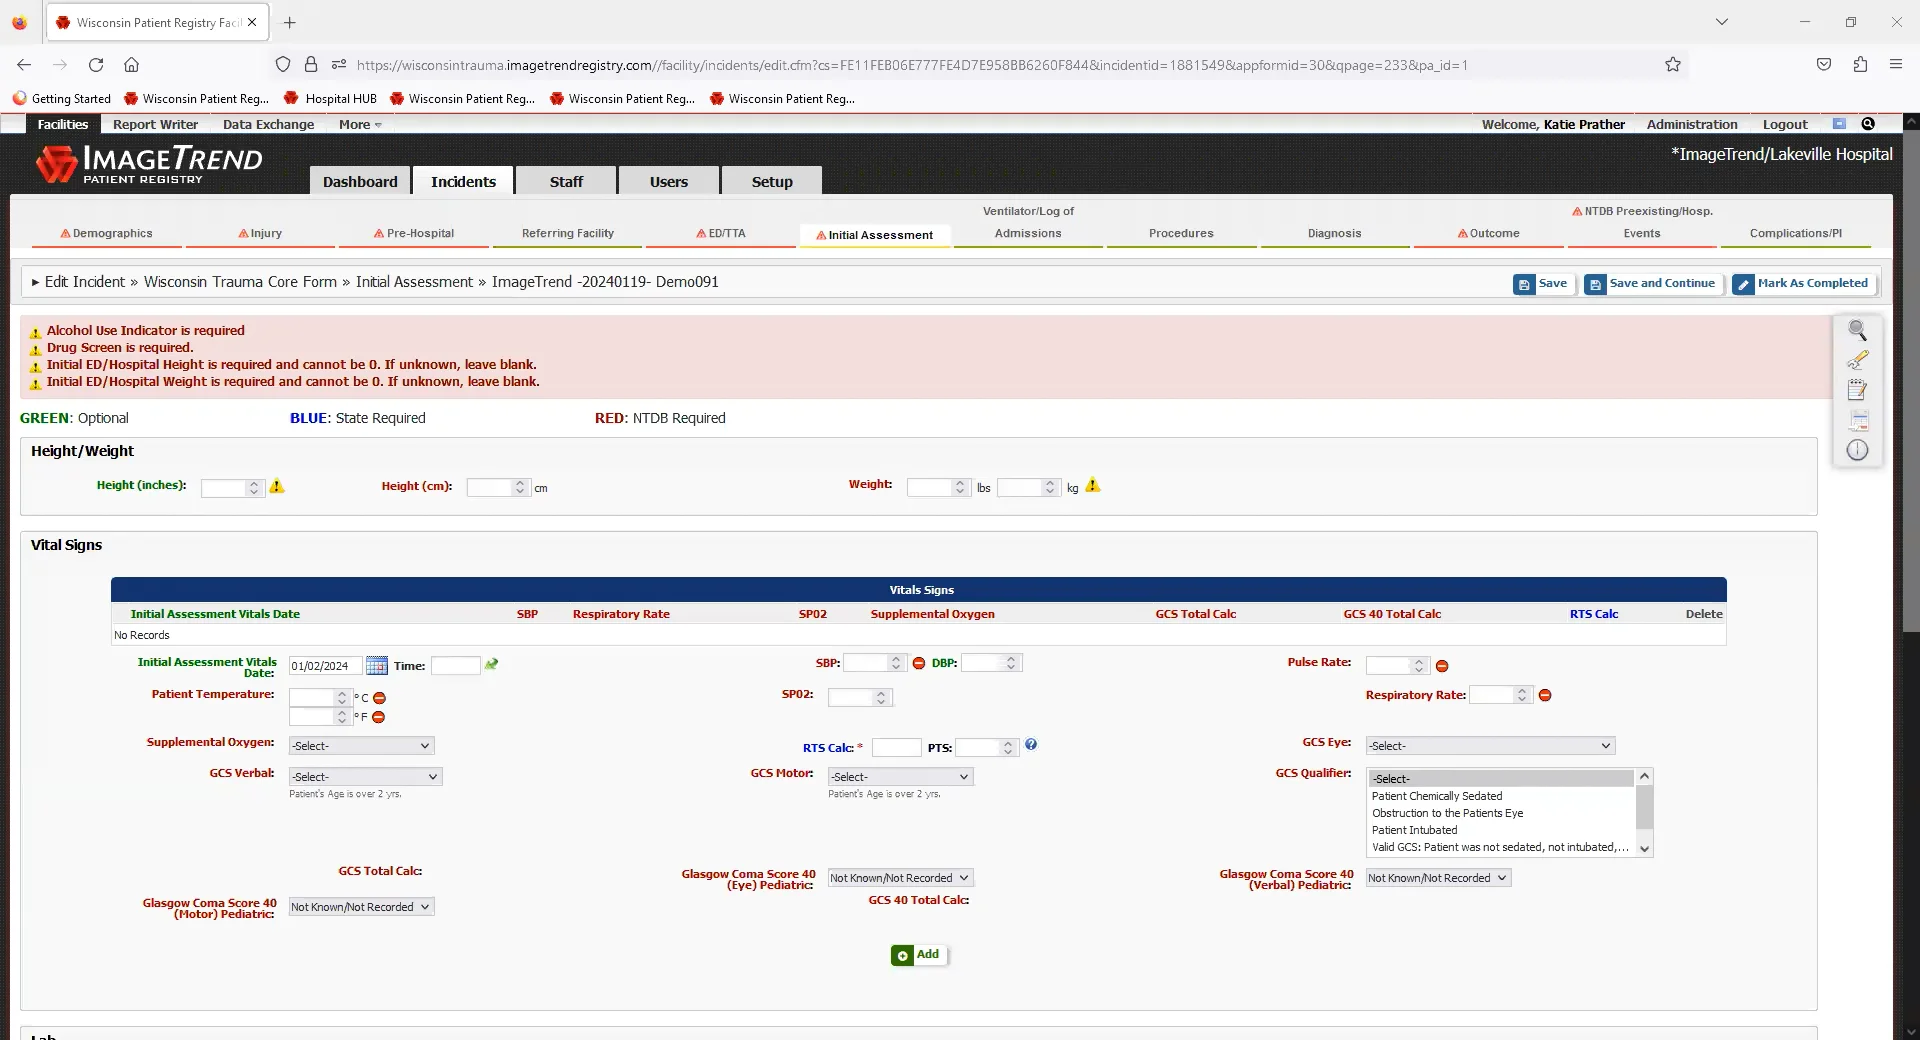Click the browser bookmark star icon
Image resolution: width=1920 pixels, height=1040 pixels.
point(1673,65)
